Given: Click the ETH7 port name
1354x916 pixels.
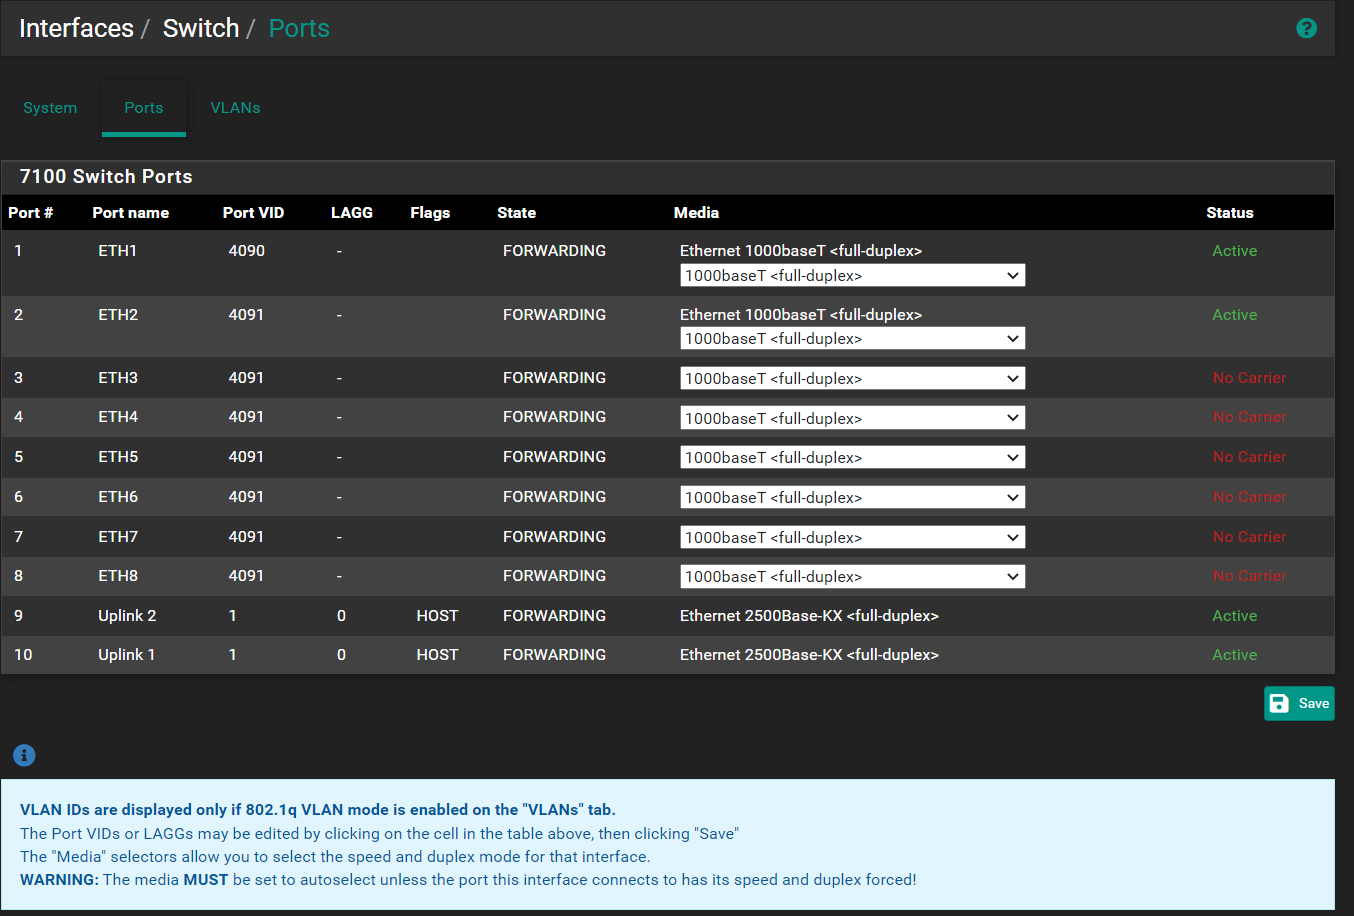Looking at the screenshot, I should [x=118, y=537].
